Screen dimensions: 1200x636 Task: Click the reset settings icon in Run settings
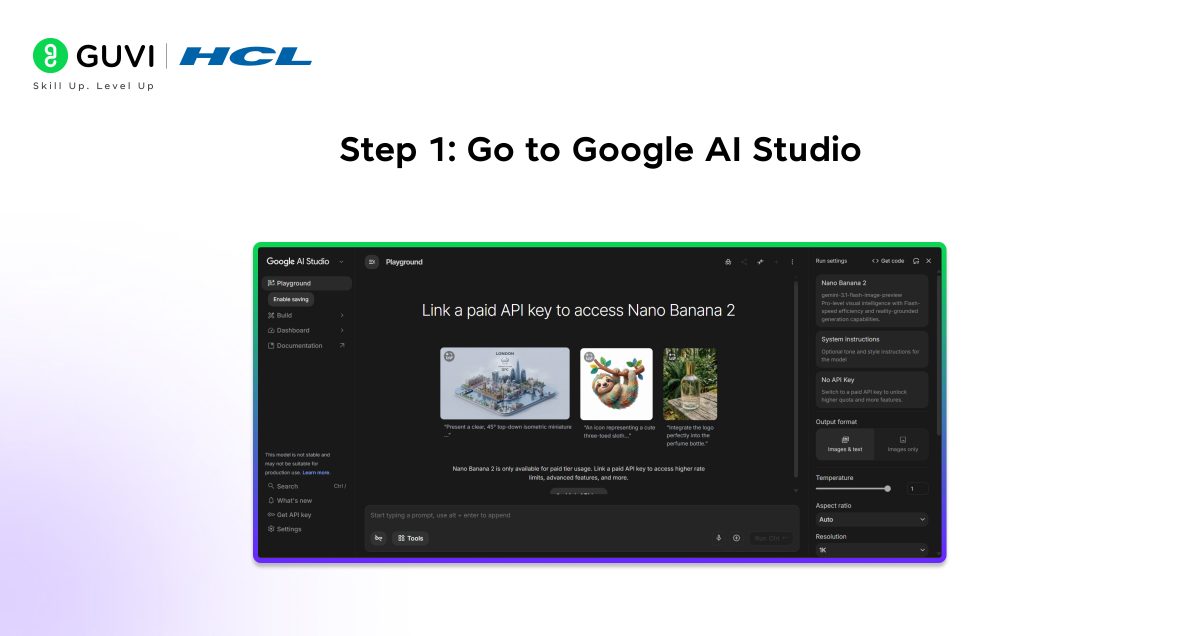[916, 261]
